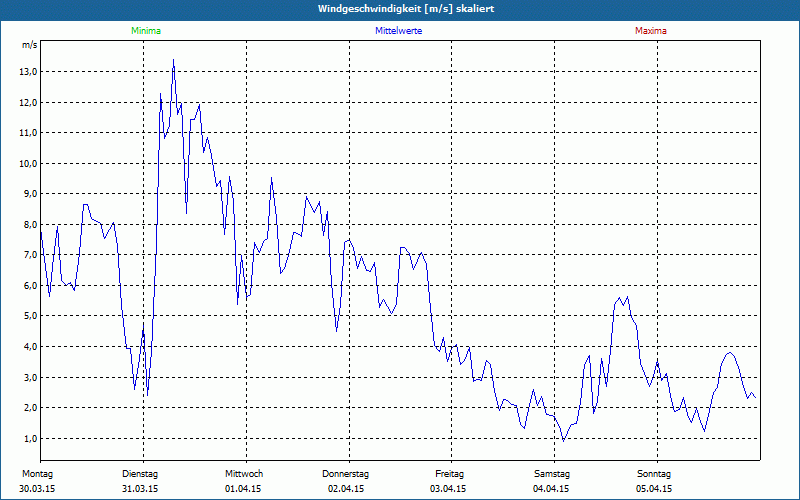Select the Donnerstag day label
The width and height of the screenshot is (800, 500).
click(346, 474)
